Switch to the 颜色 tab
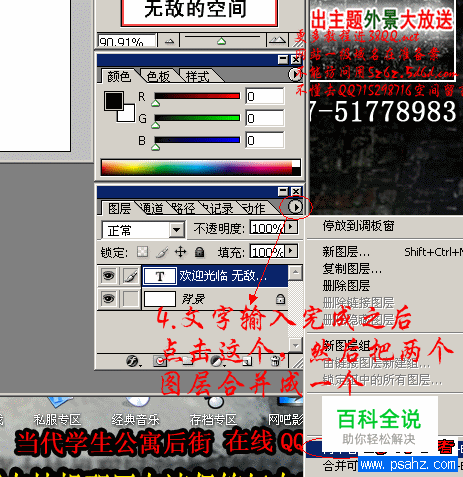This screenshot has height=477, width=463. click(119, 76)
